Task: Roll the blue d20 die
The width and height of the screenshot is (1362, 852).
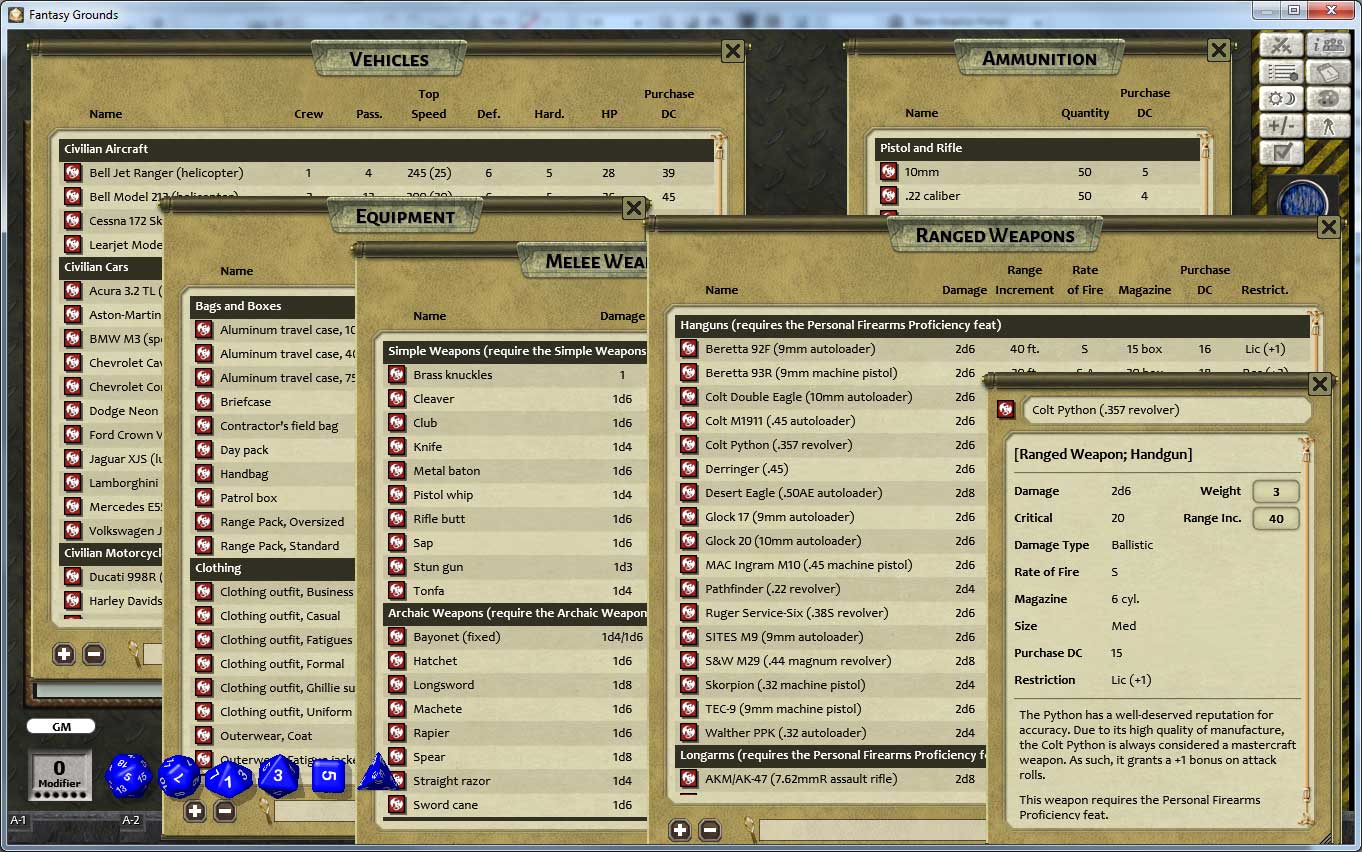Action: [127, 775]
